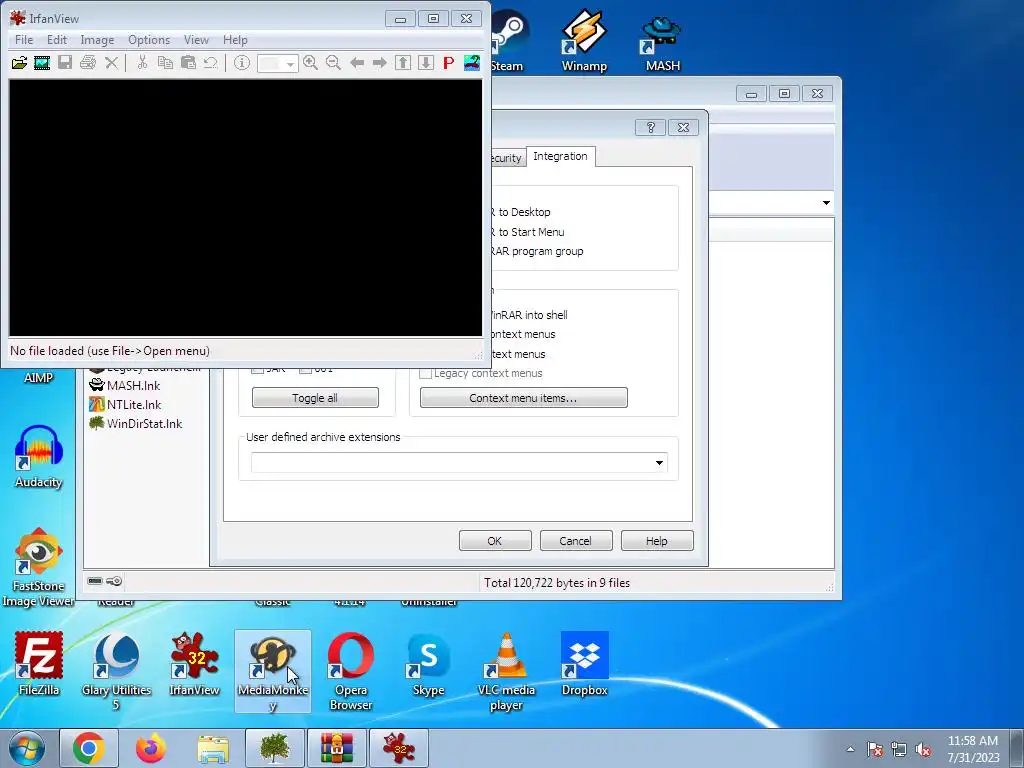The height and width of the screenshot is (768, 1024).
Task: Click the Opera Browser desktop icon
Action: pyautogui.click(x=351, y=671)
